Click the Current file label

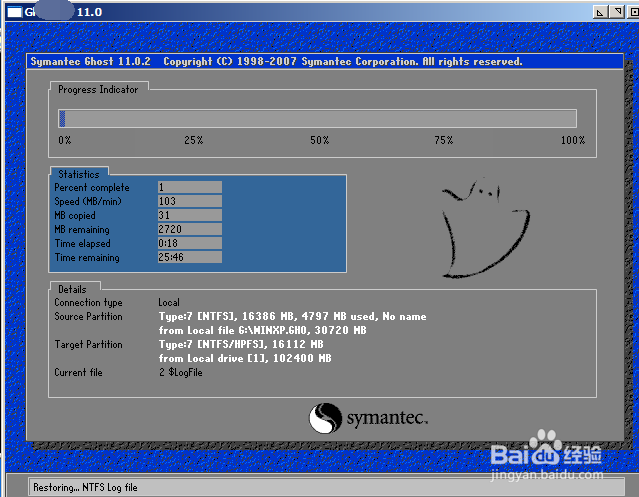(x=78, y=372)
